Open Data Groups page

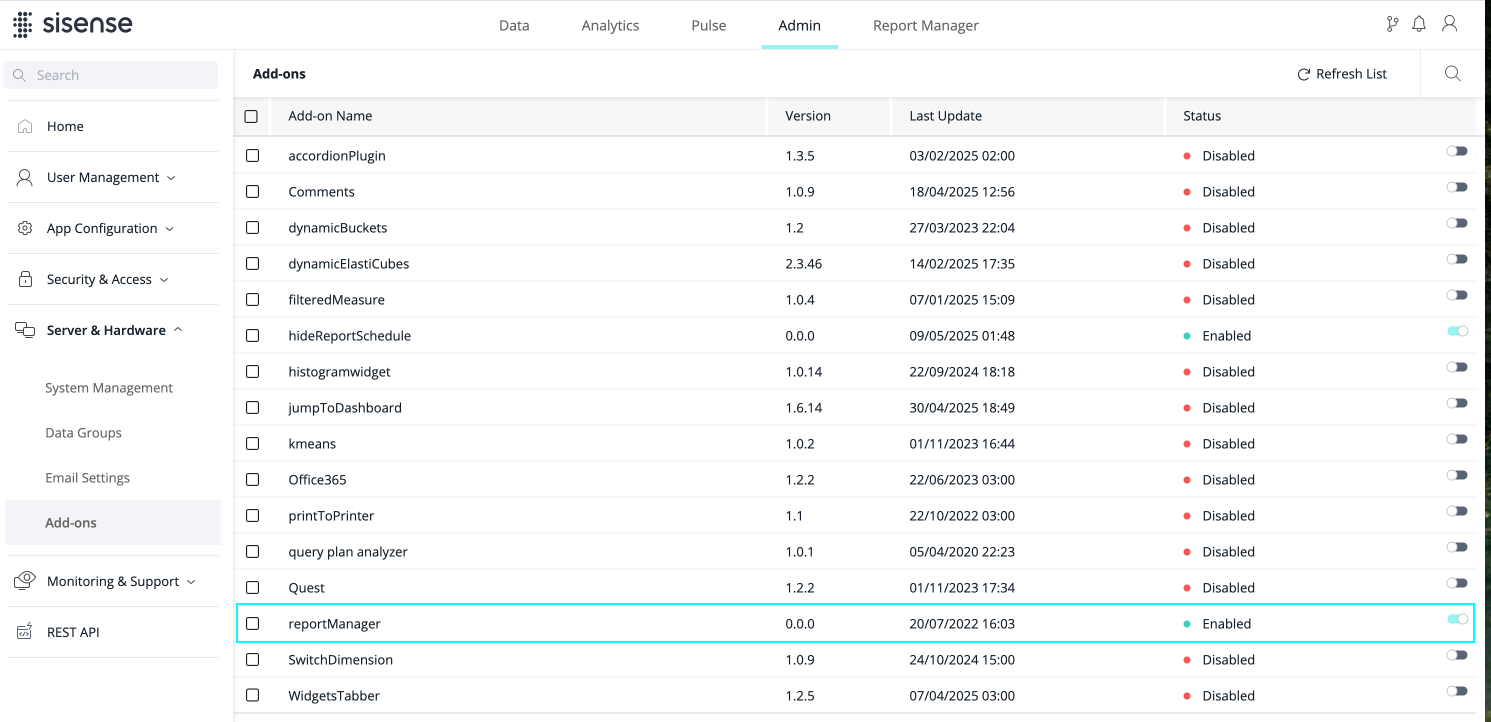83,433
